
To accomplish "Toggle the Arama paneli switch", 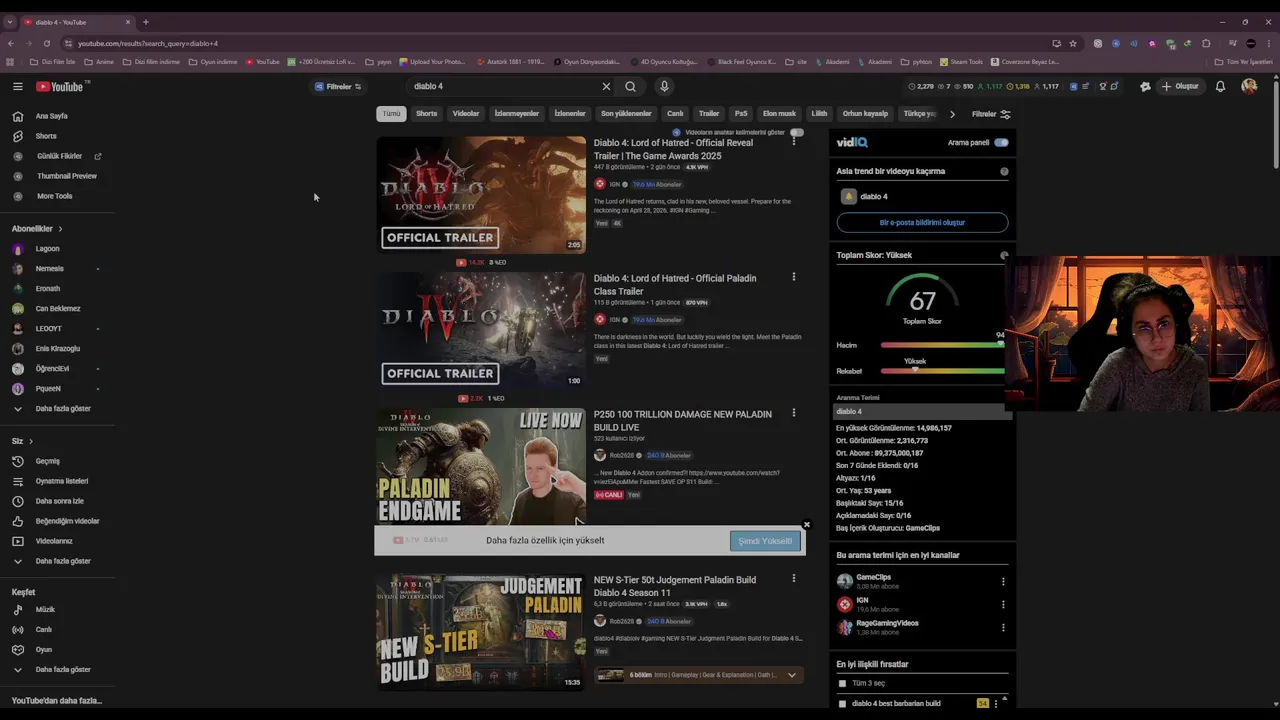I will coord(1001,143).
